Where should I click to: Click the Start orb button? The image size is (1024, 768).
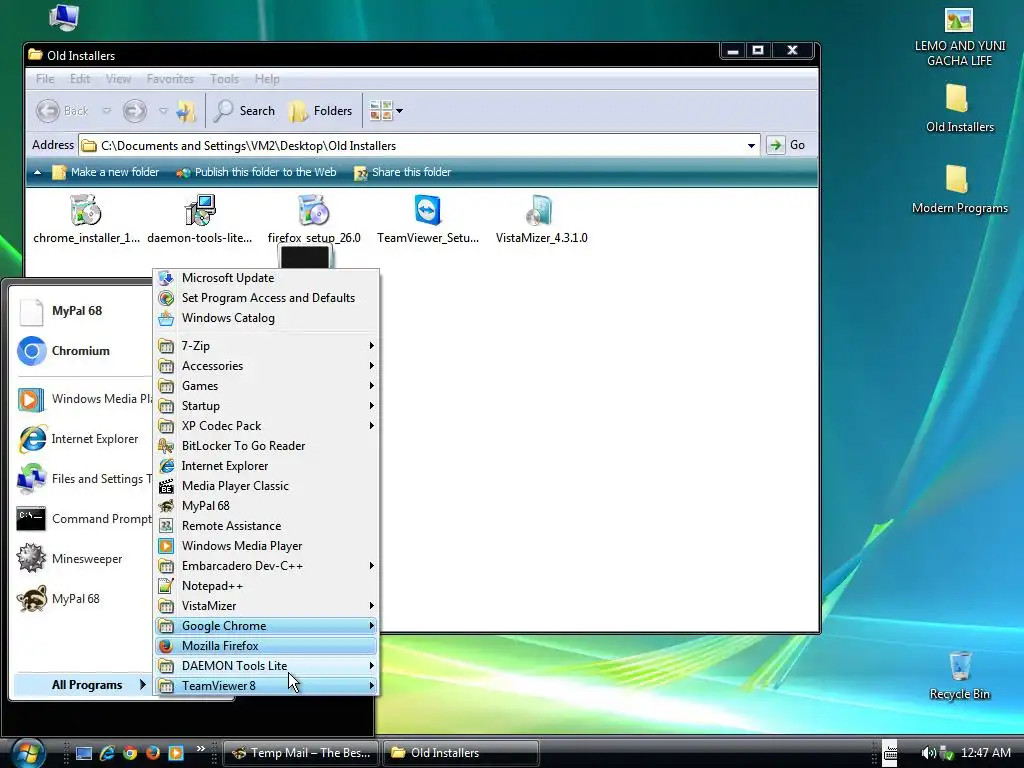28,752
